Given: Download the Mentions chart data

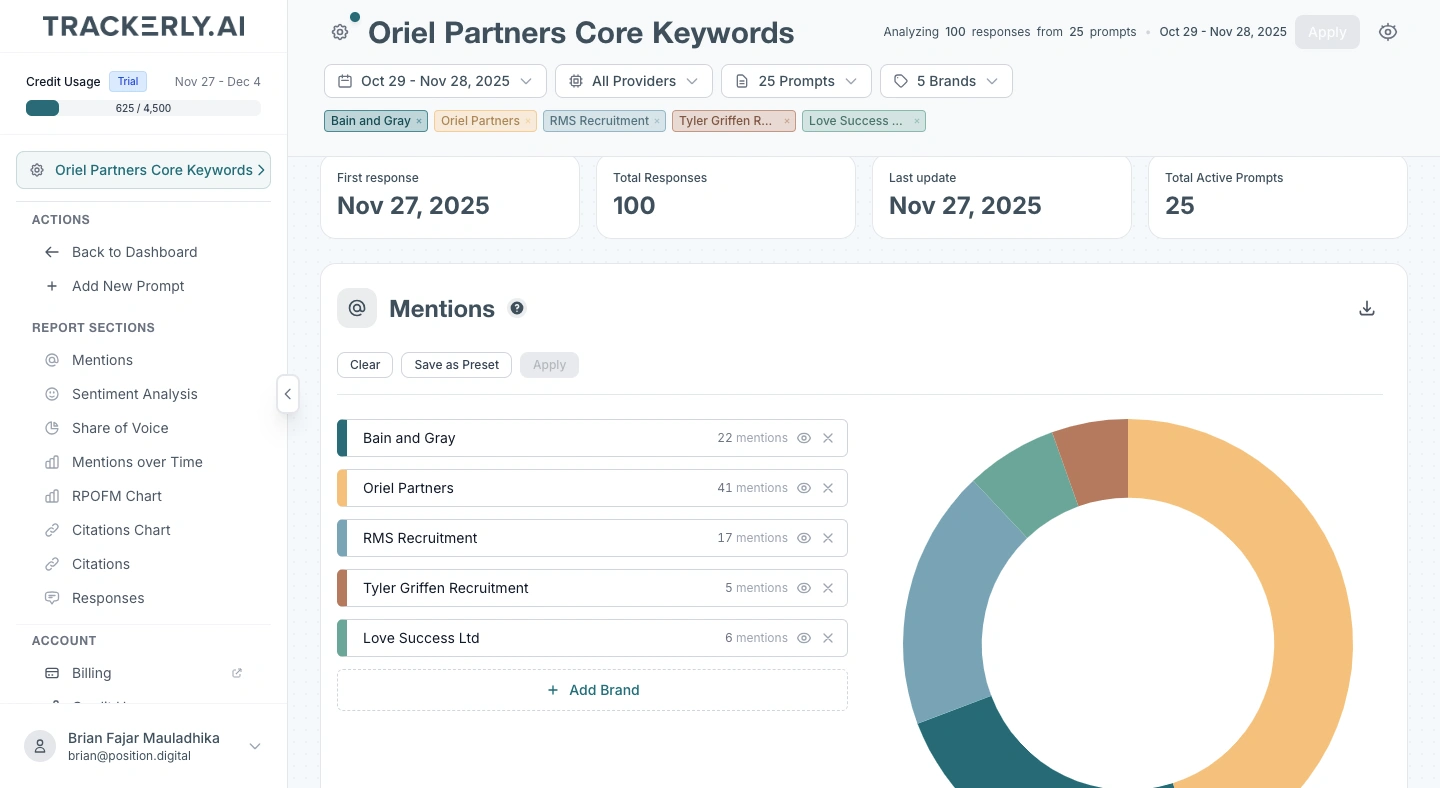Looking at the screenshot, I should pos(1367,309).
